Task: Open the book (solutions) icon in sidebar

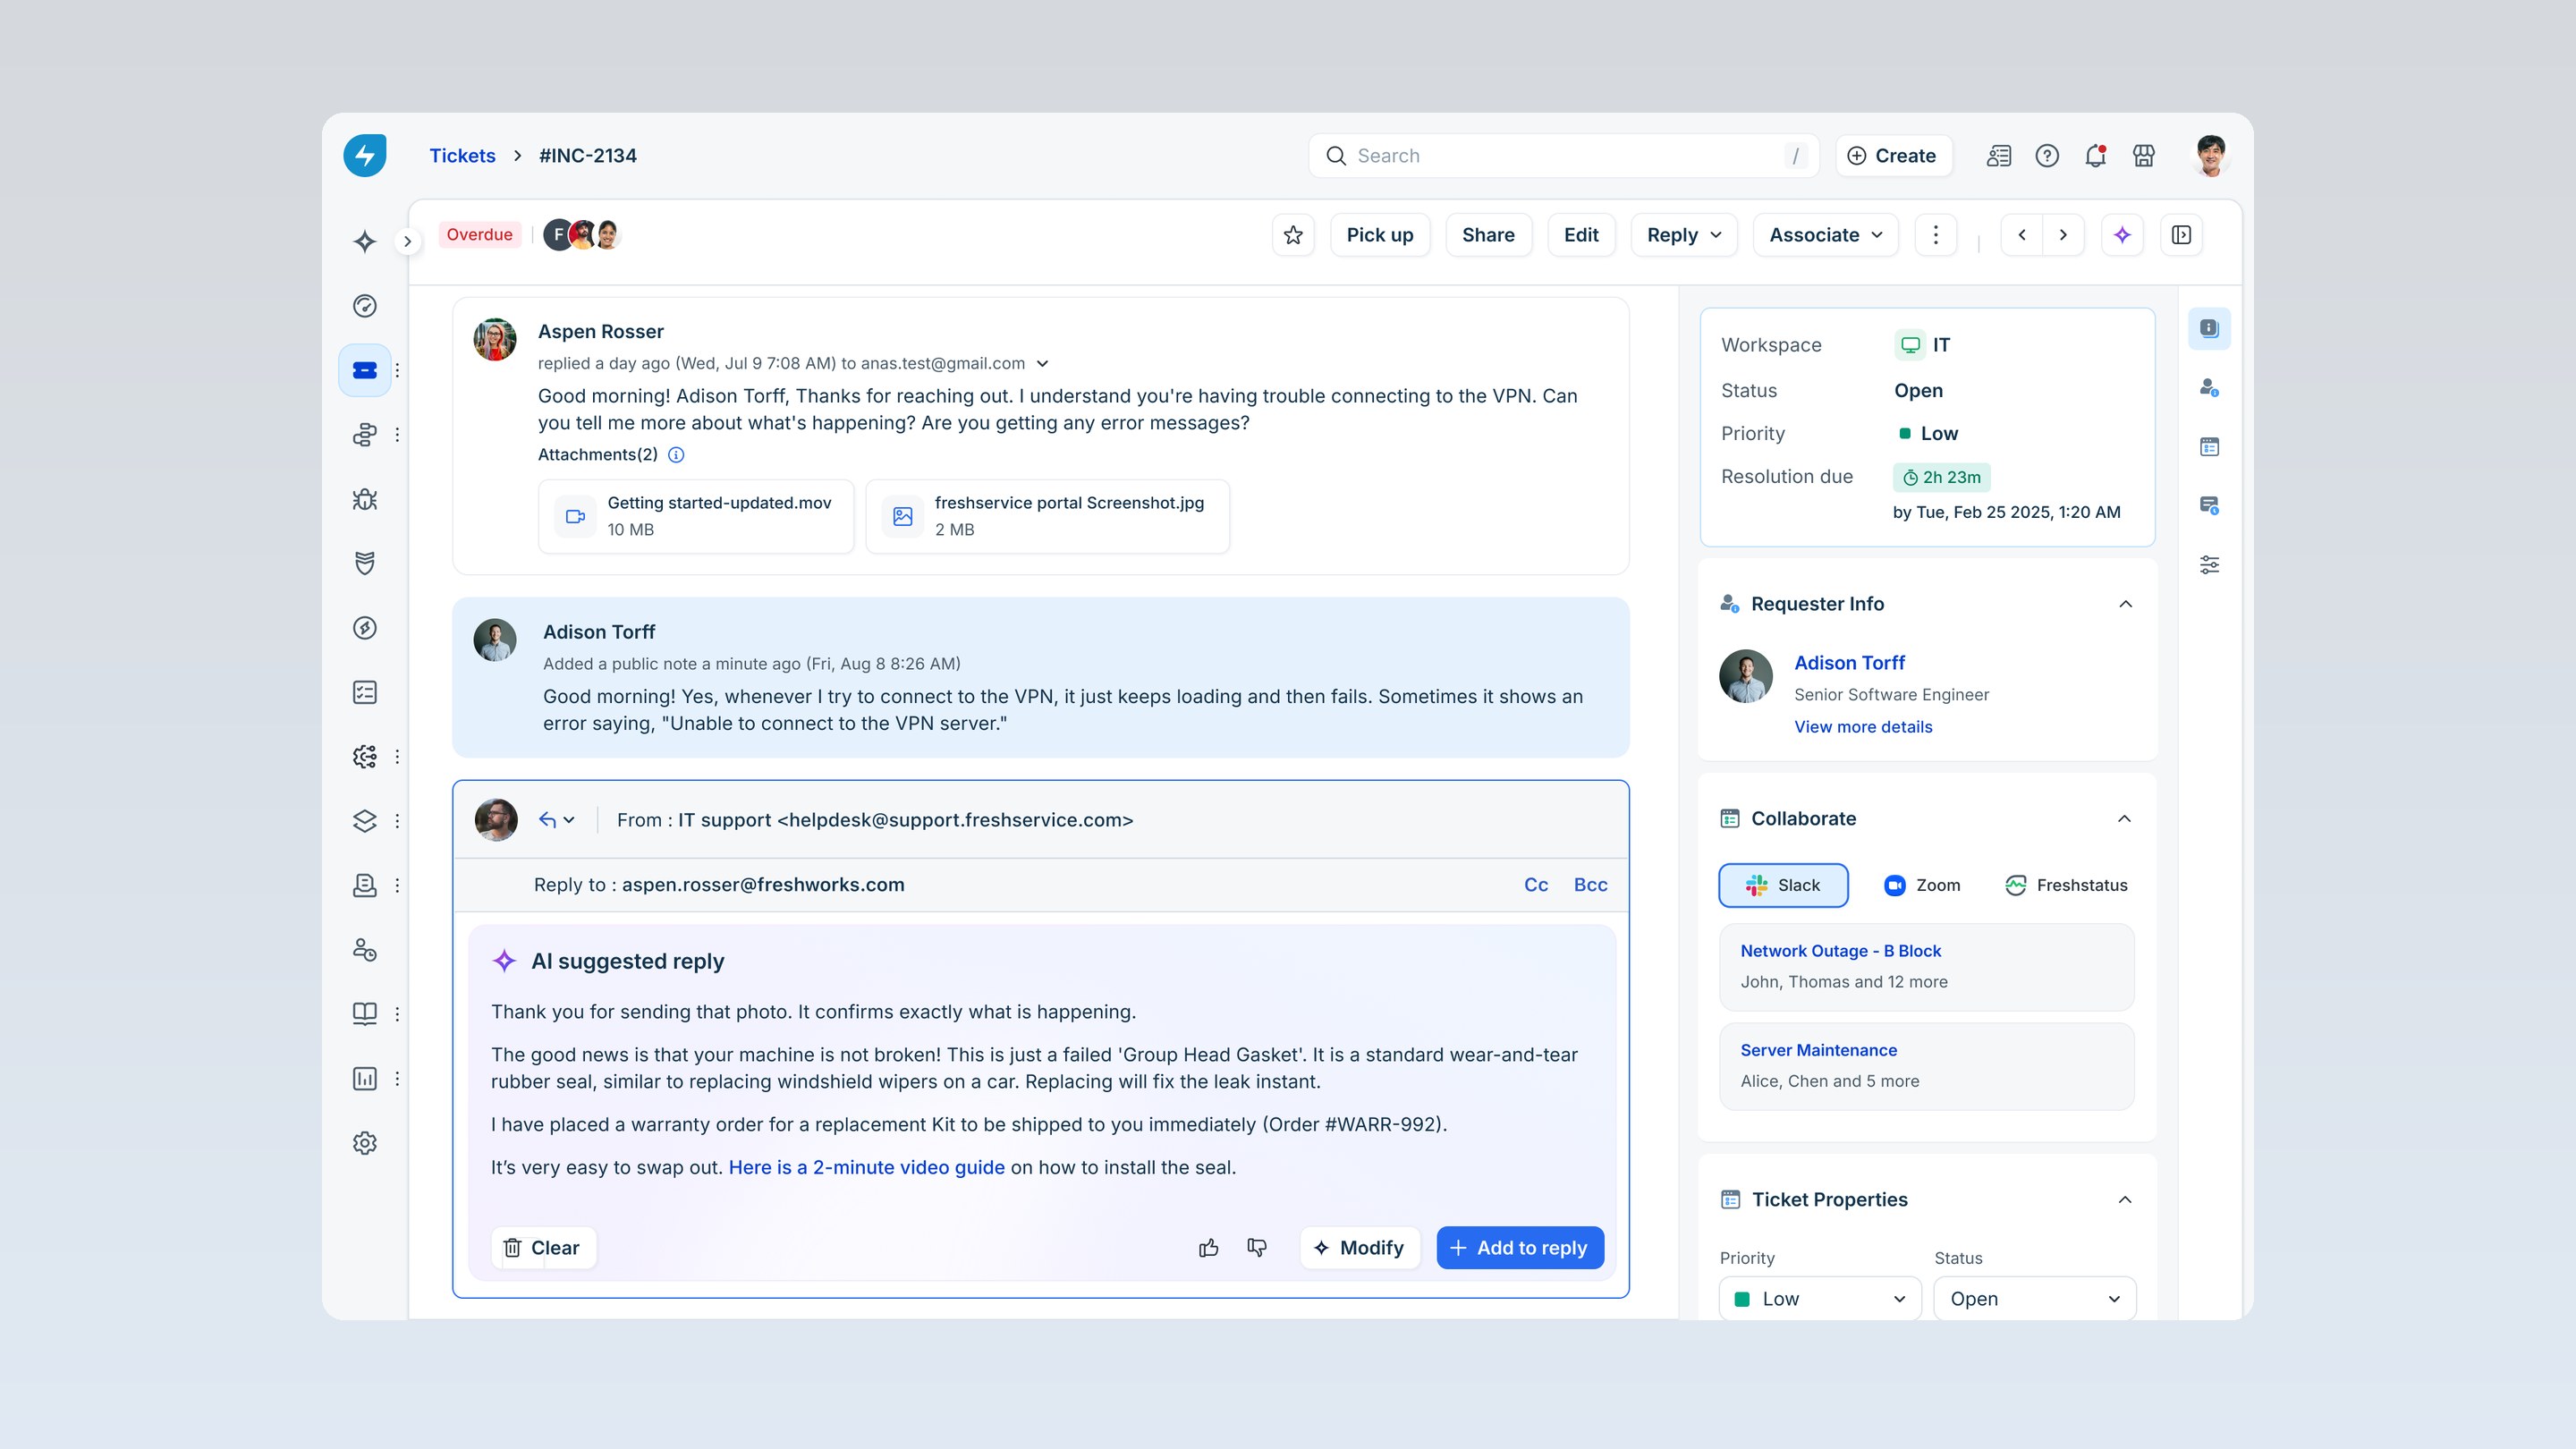Action: (365, 1014)
